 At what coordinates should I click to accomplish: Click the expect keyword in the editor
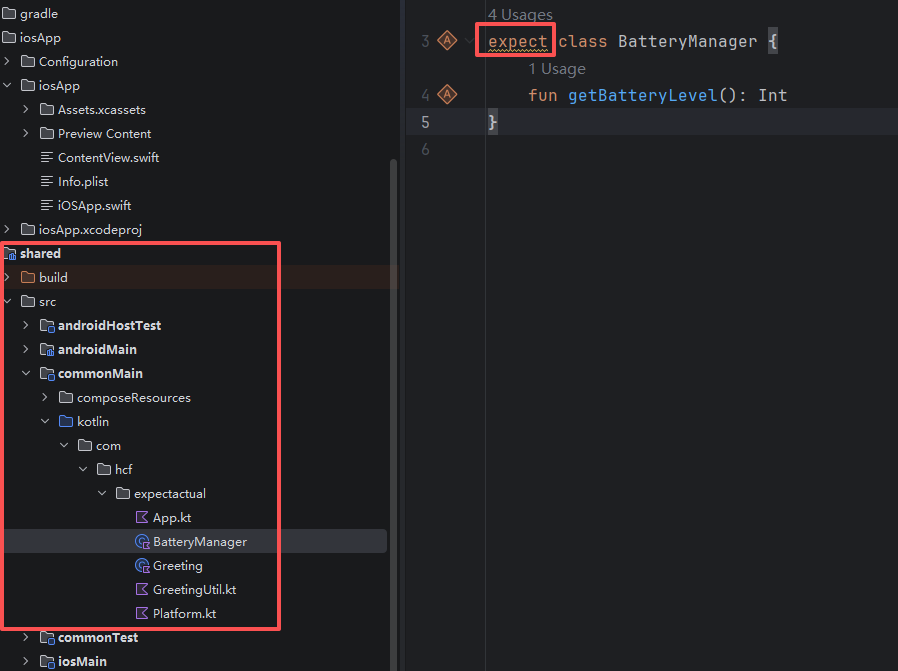tap(518, 41)
